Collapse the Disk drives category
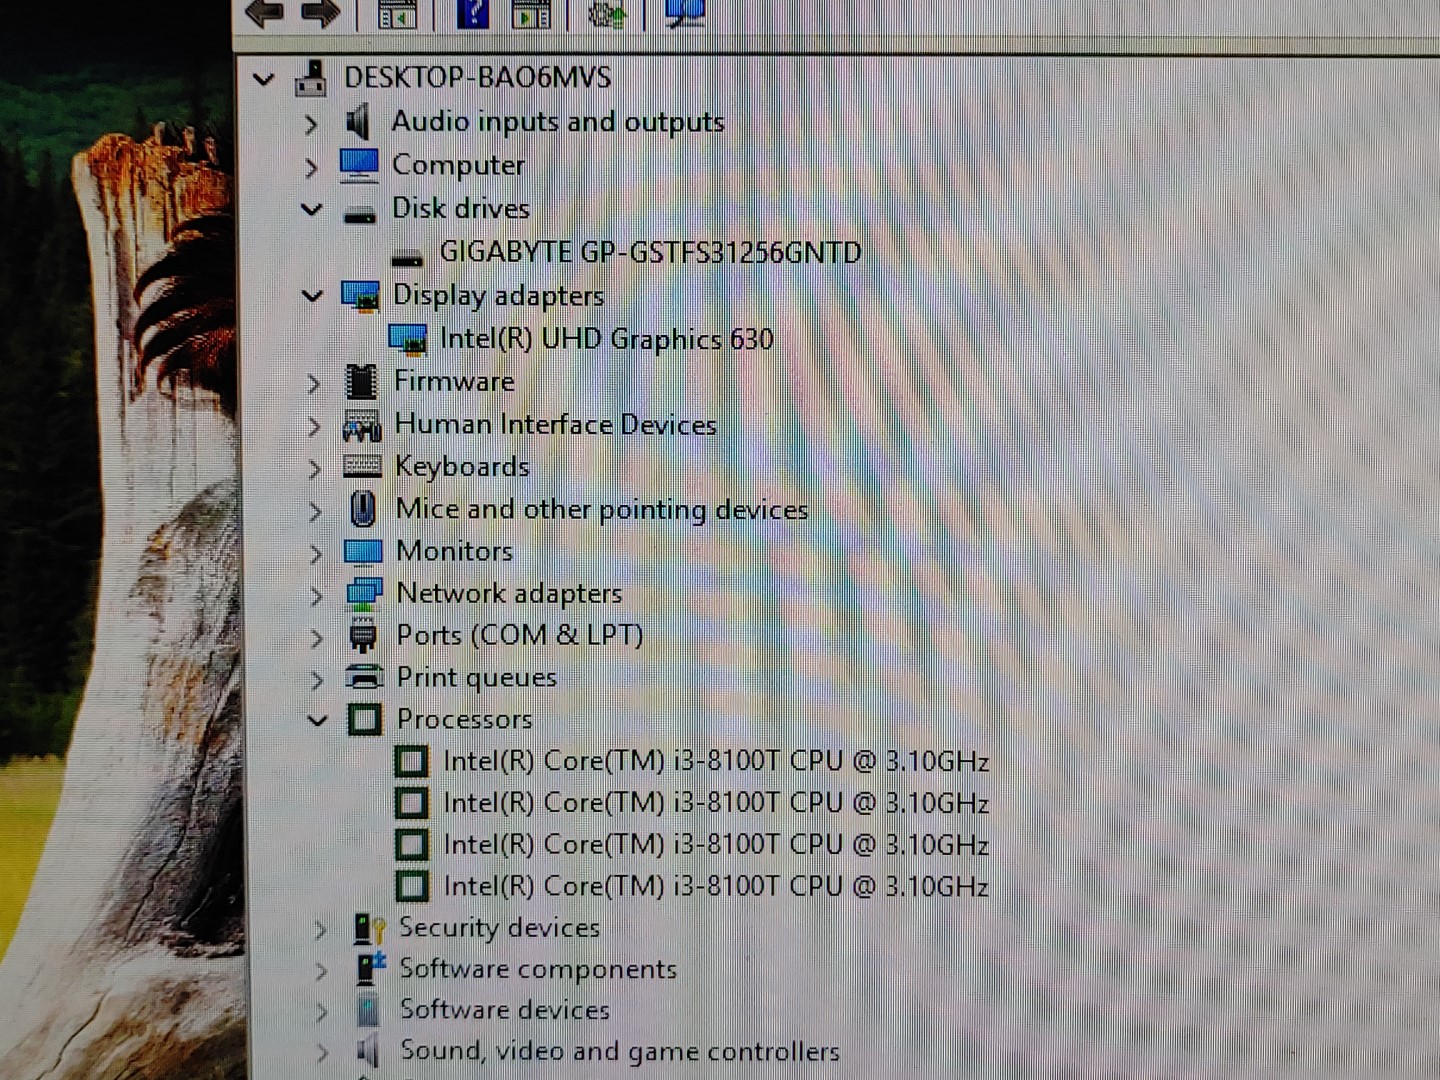 312,210
